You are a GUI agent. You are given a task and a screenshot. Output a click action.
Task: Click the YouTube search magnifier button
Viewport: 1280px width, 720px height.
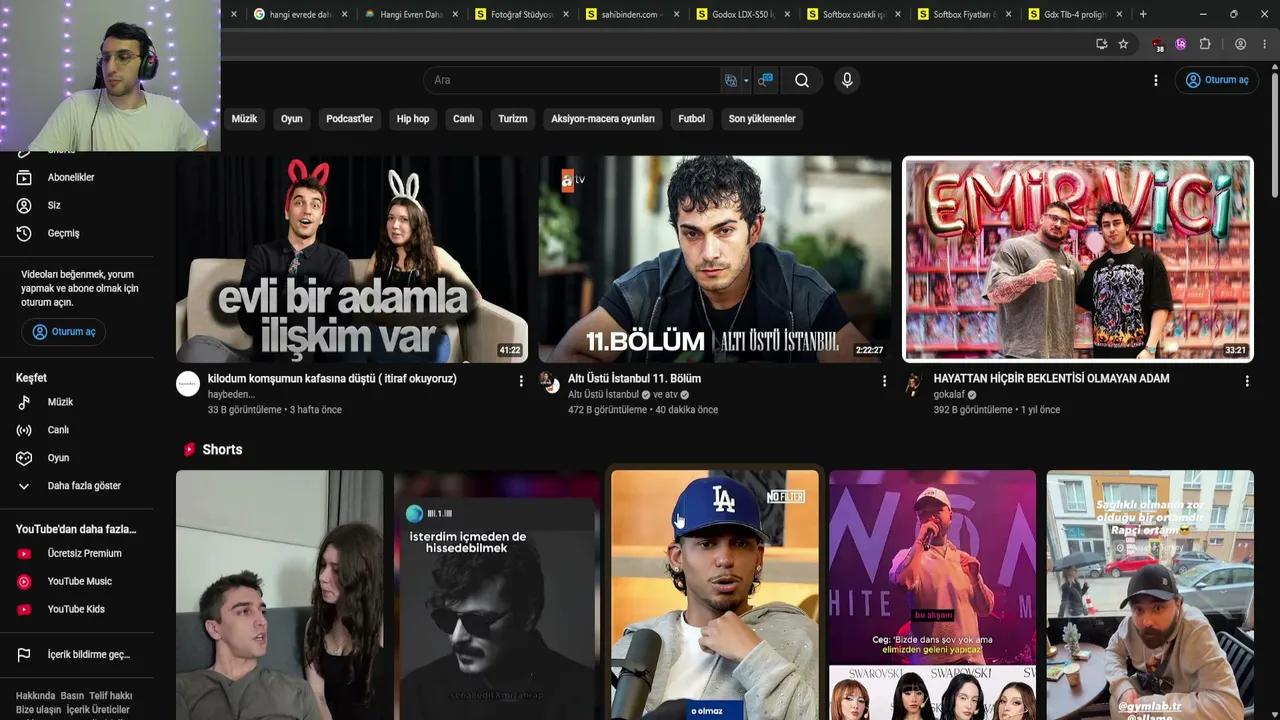point(802,80)
